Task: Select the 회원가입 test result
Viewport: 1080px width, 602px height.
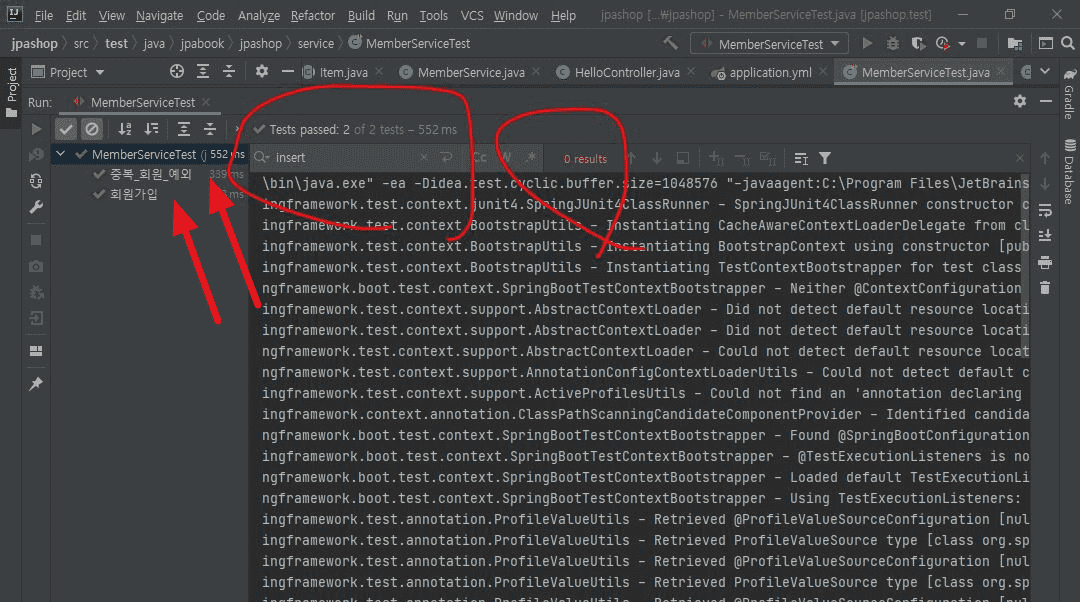Action: tap(133, 194)
